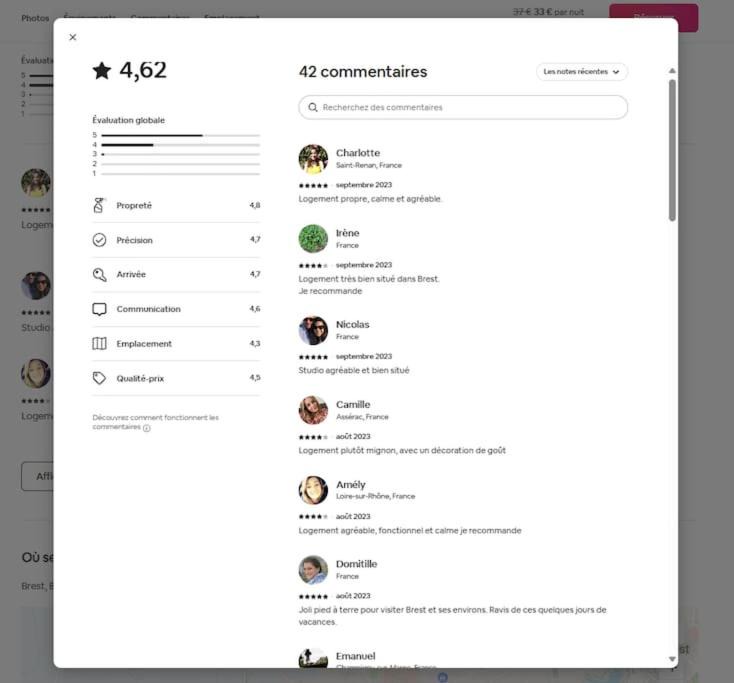Screen dimensions: 734x683
Task: Click the Arrivée key icon
Action: pos(99,274)
